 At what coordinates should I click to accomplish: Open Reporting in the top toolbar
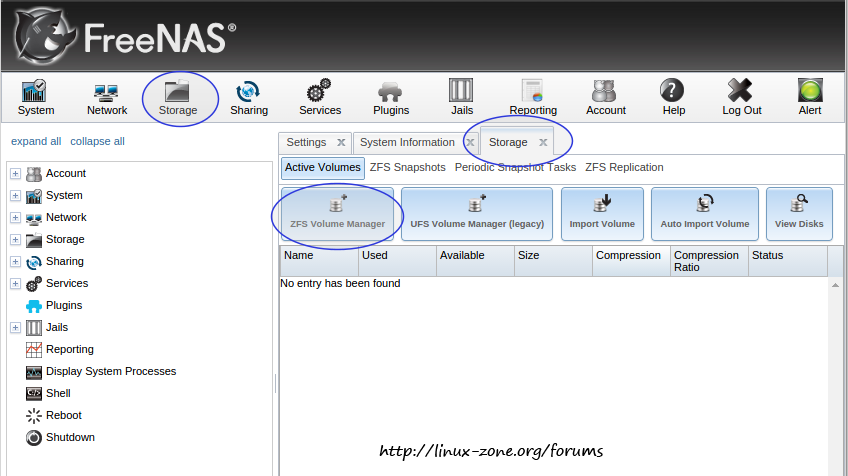[x=532, y=98]
